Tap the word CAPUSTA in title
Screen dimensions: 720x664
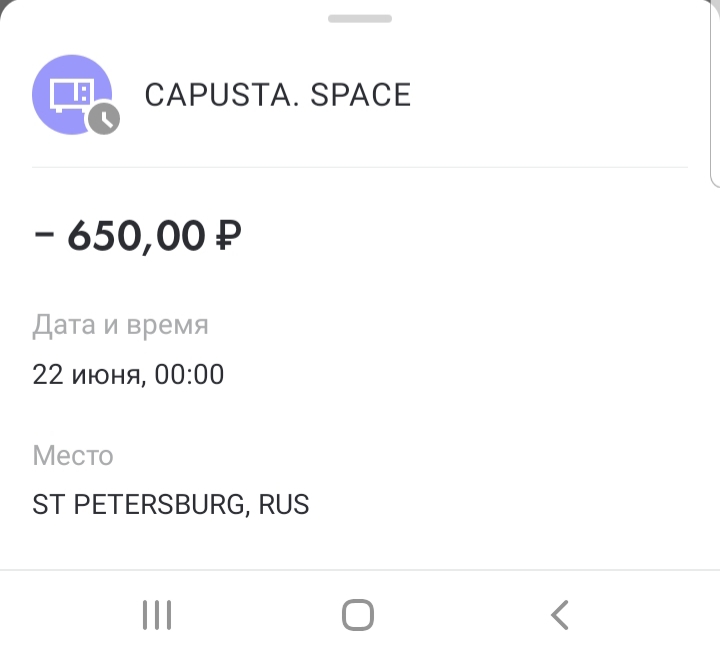(219, 95)
